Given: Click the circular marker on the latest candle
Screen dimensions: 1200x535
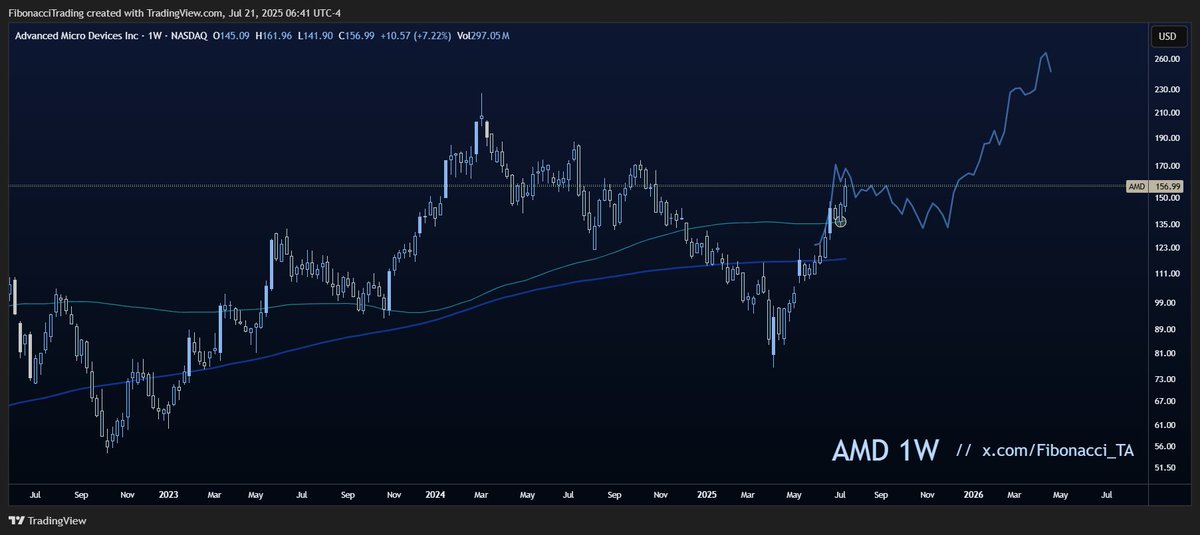Looking at the screenshot, I should tap(841, 221).
